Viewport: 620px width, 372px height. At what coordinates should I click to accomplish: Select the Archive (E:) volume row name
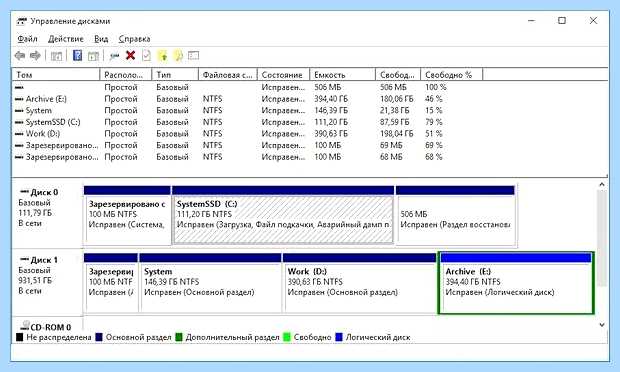pos(46,99)
